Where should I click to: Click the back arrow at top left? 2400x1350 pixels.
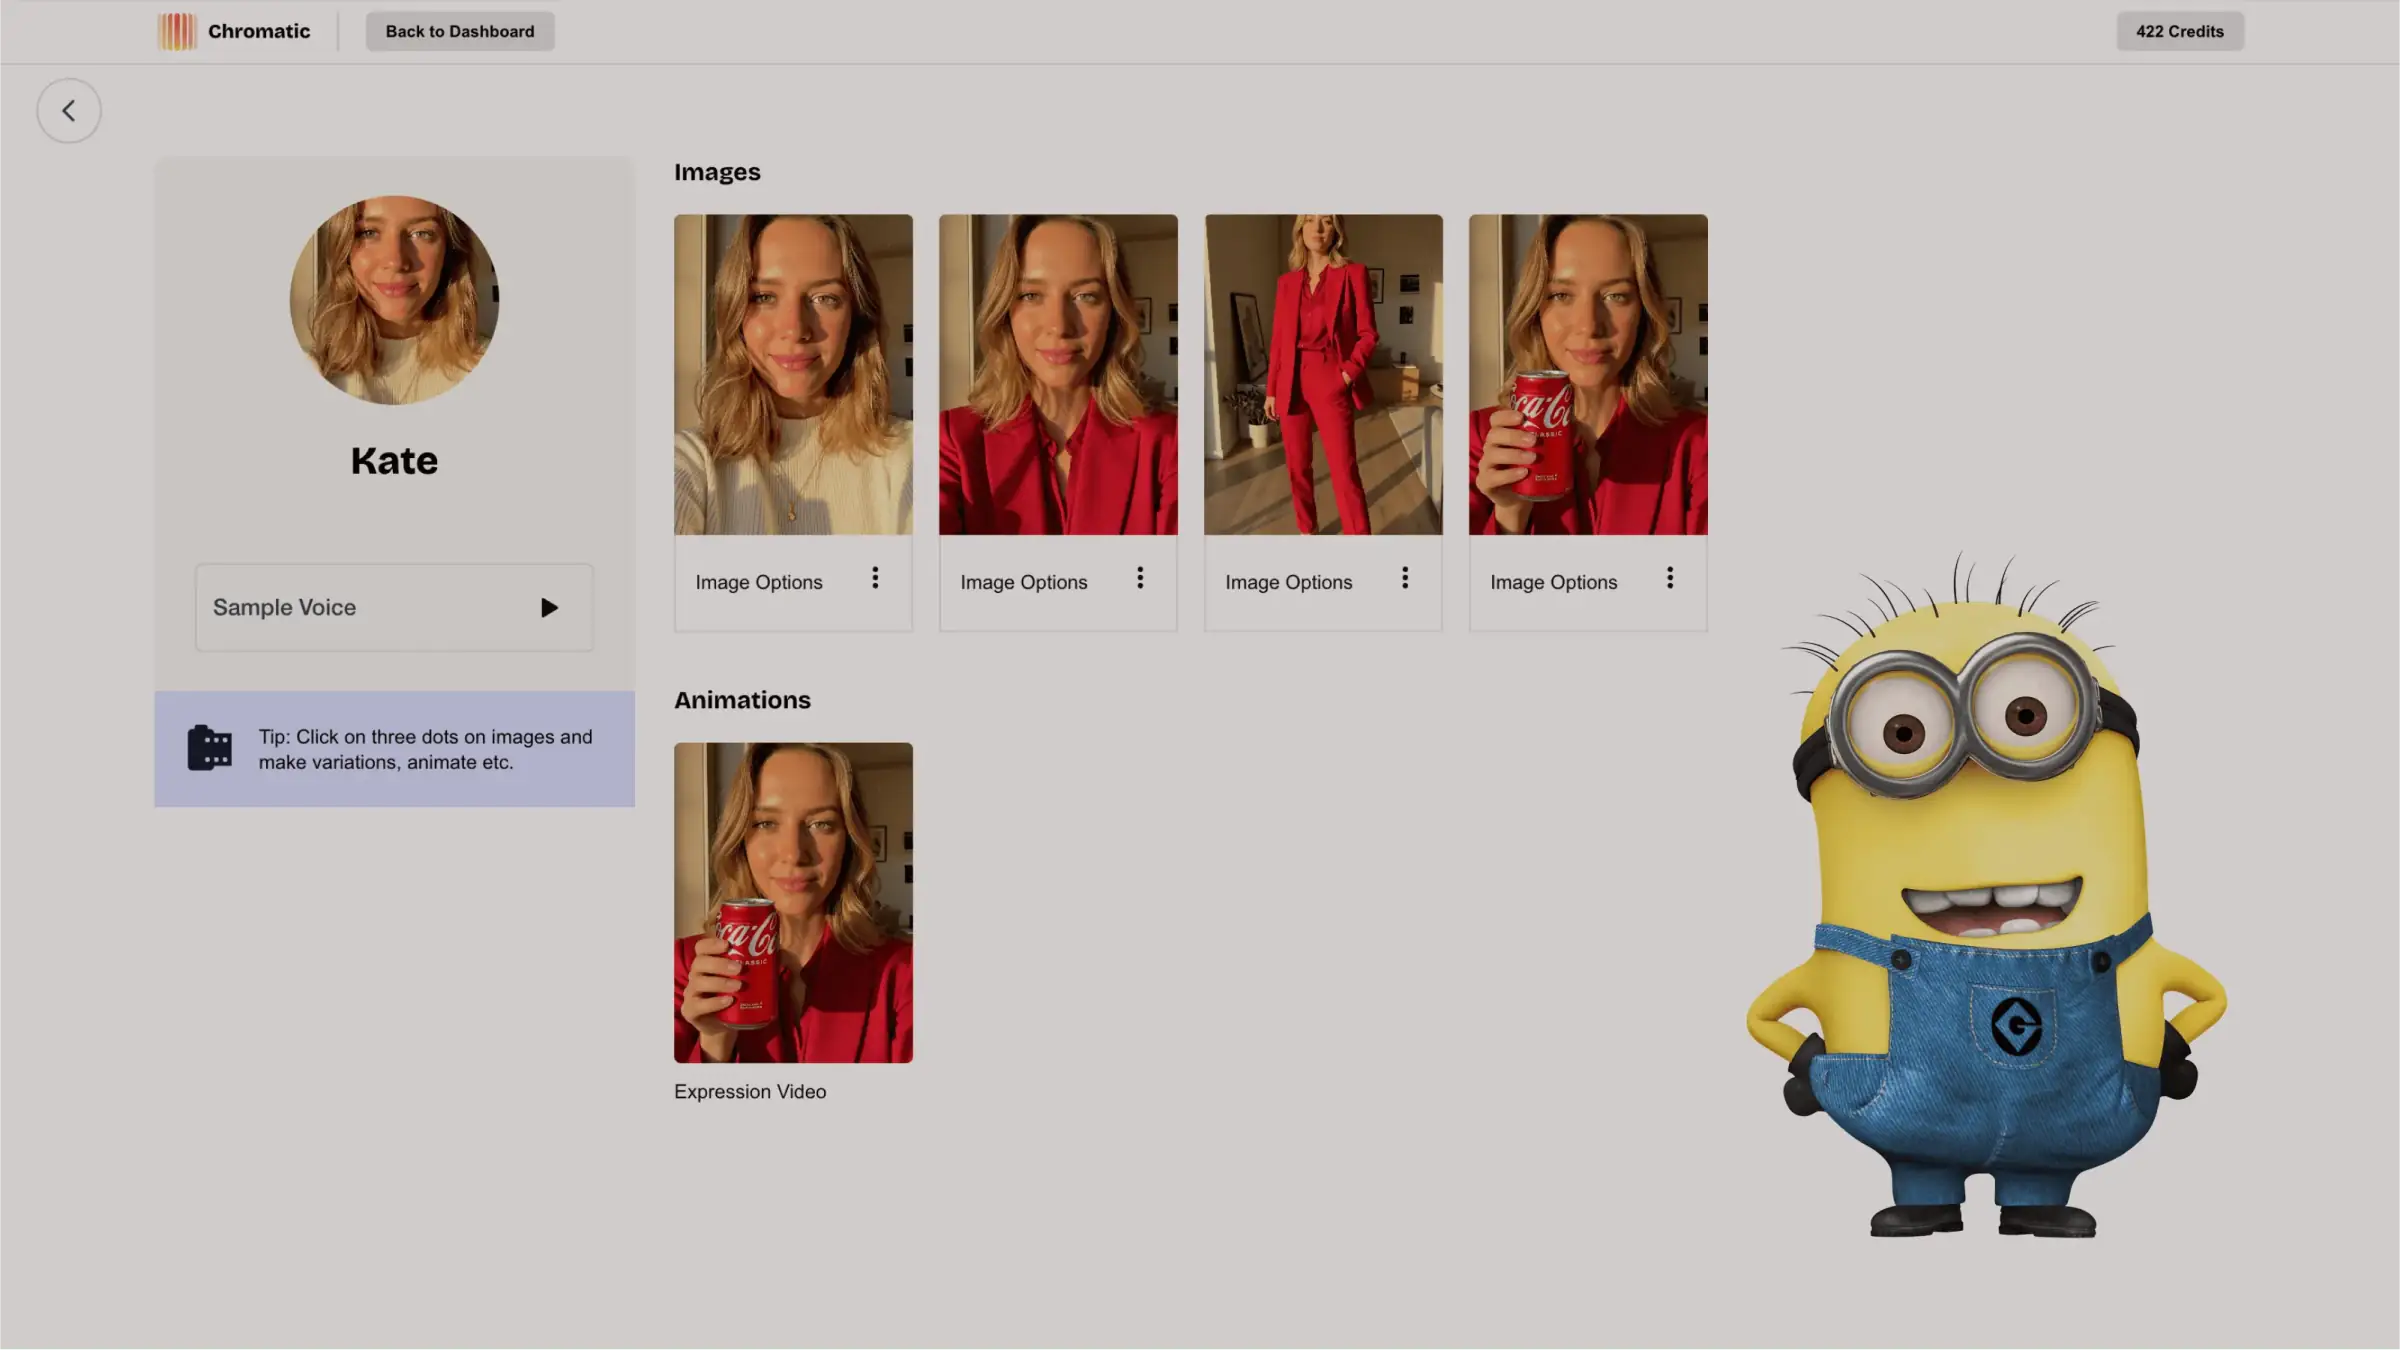point(68,110)
